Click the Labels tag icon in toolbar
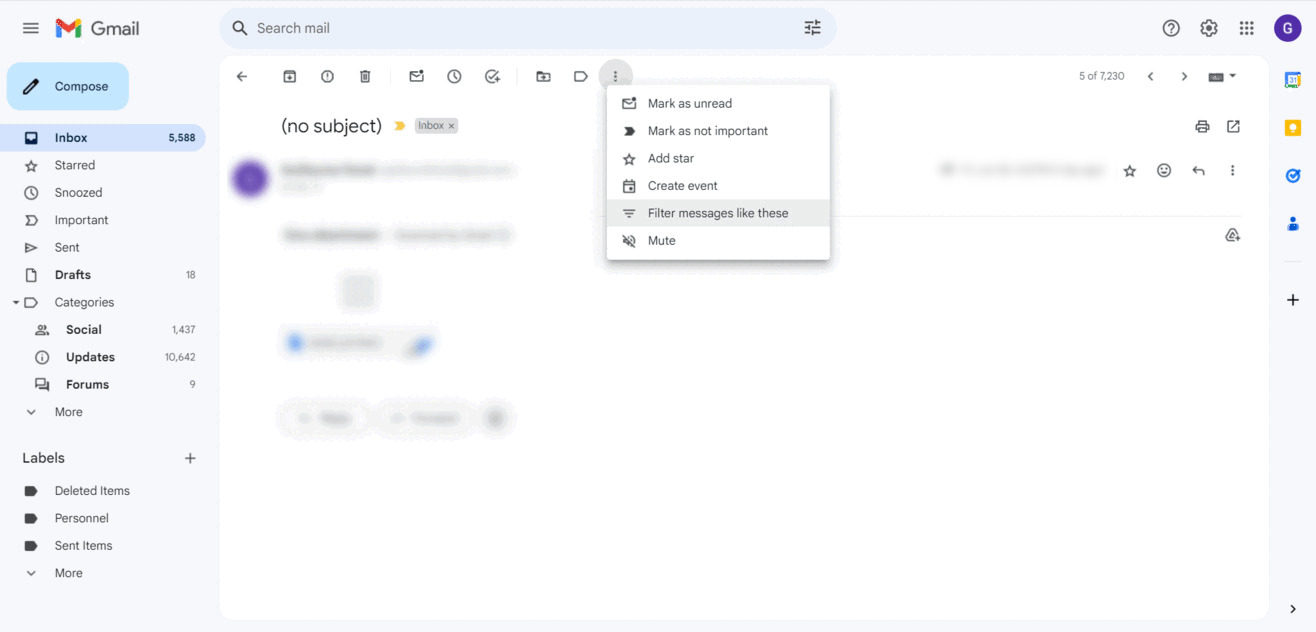 coord(581,76)
